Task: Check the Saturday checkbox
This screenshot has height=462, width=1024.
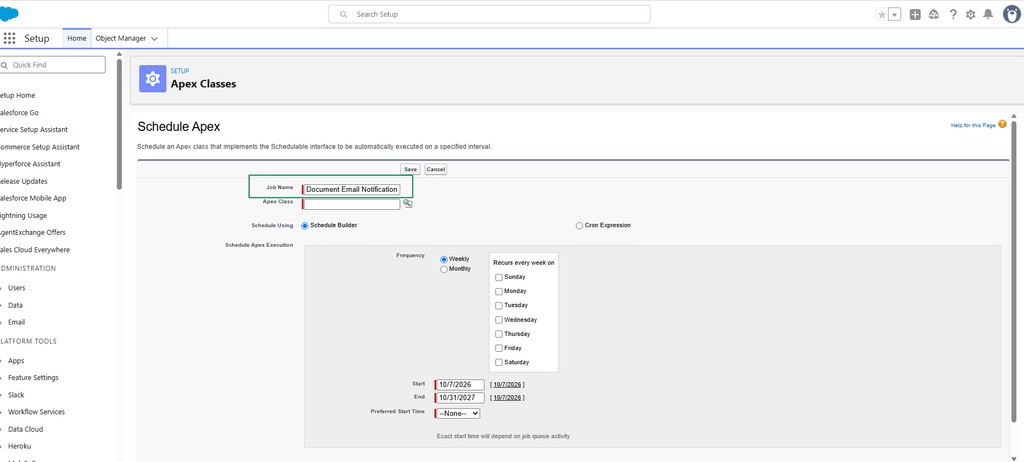Action: [499, 362]
